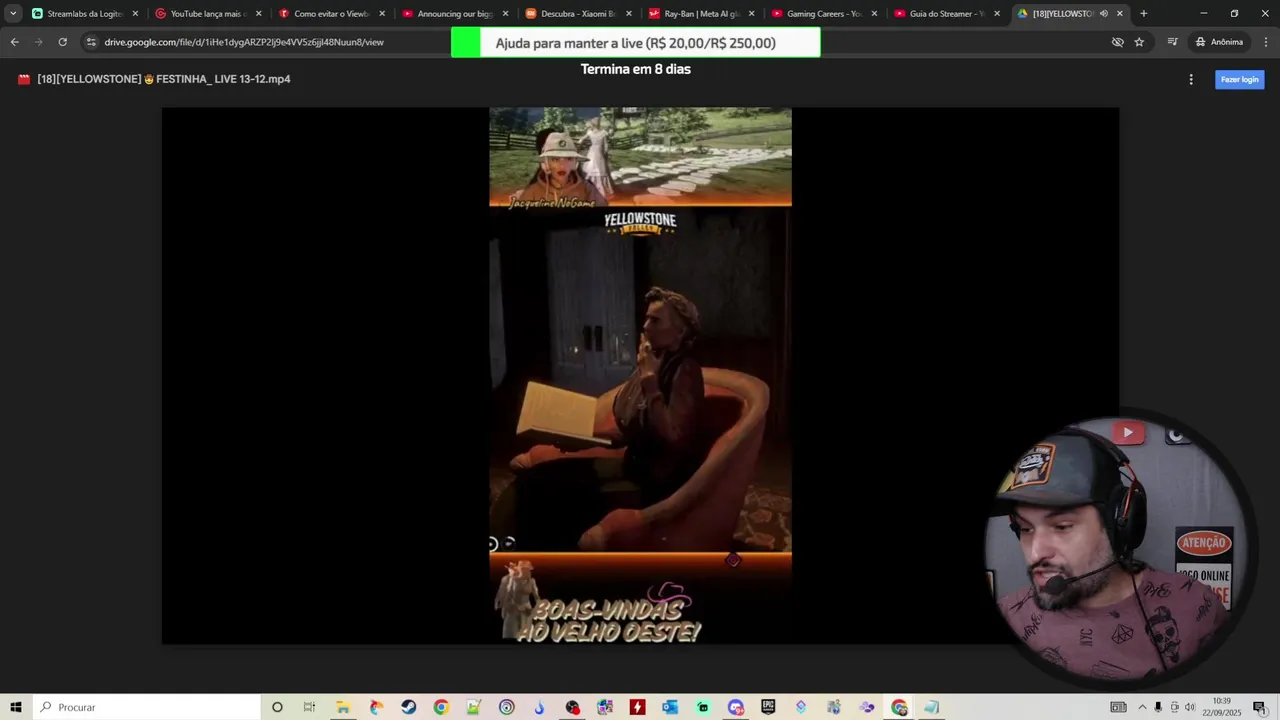Click the Procurar search box

pos(146,707)
